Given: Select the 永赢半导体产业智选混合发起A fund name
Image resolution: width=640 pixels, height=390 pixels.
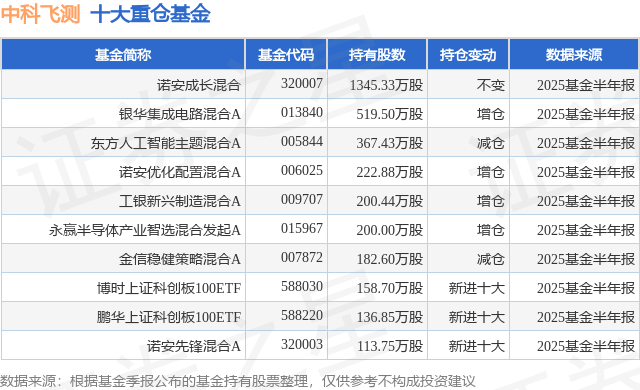Looking at the screenshot, I should coord(144,230).
